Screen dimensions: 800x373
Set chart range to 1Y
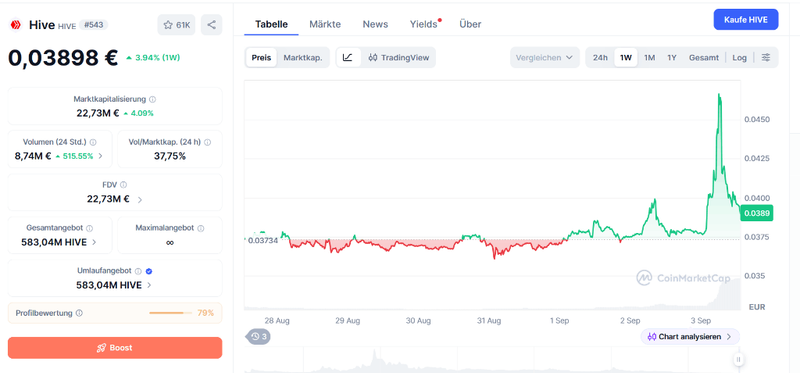click(671, 58)
